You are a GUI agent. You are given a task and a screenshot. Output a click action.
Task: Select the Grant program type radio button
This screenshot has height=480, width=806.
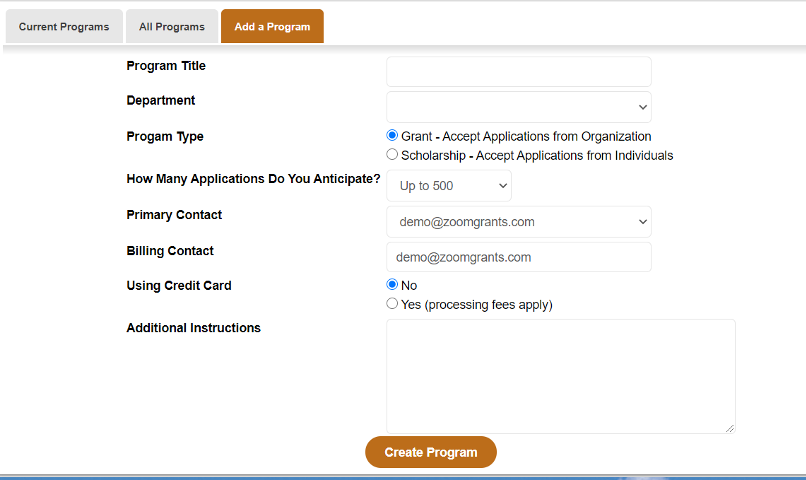click(392, 135)
